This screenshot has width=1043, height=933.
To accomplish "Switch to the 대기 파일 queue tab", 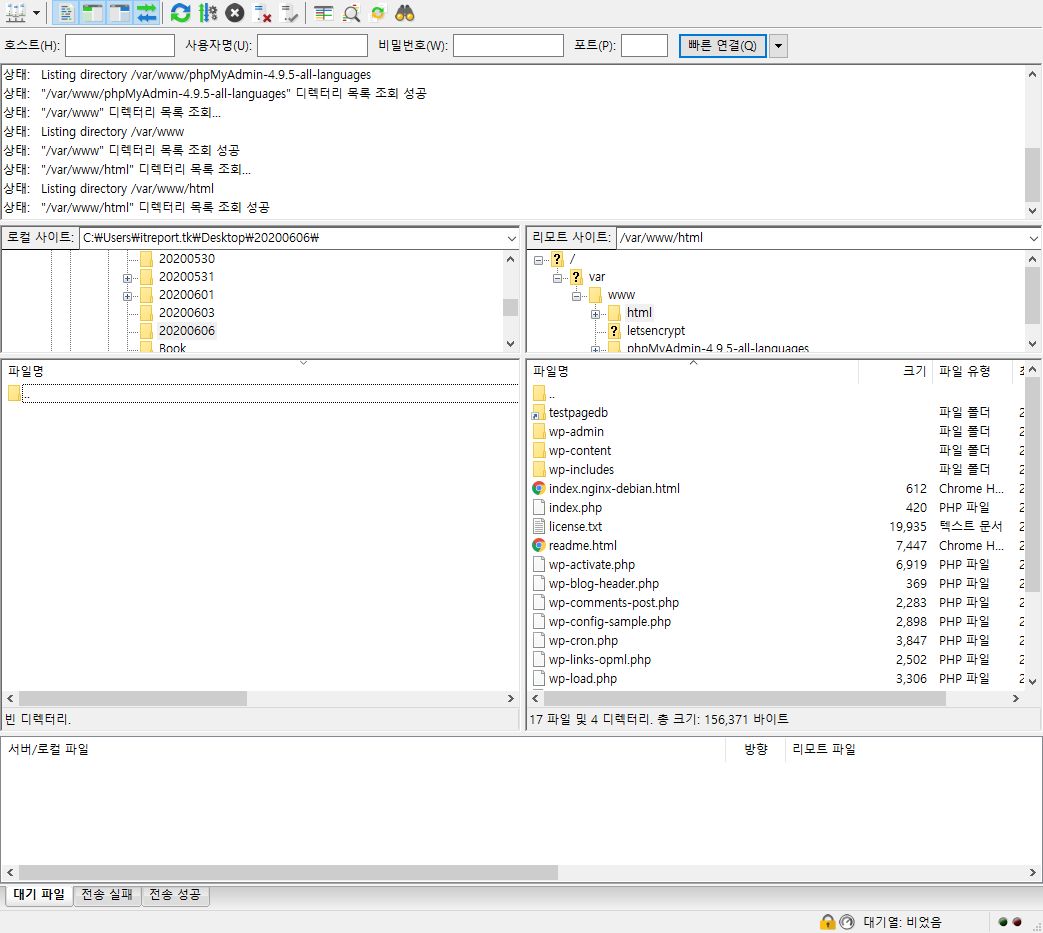I will pyautogui.click(x=39, y=895).
